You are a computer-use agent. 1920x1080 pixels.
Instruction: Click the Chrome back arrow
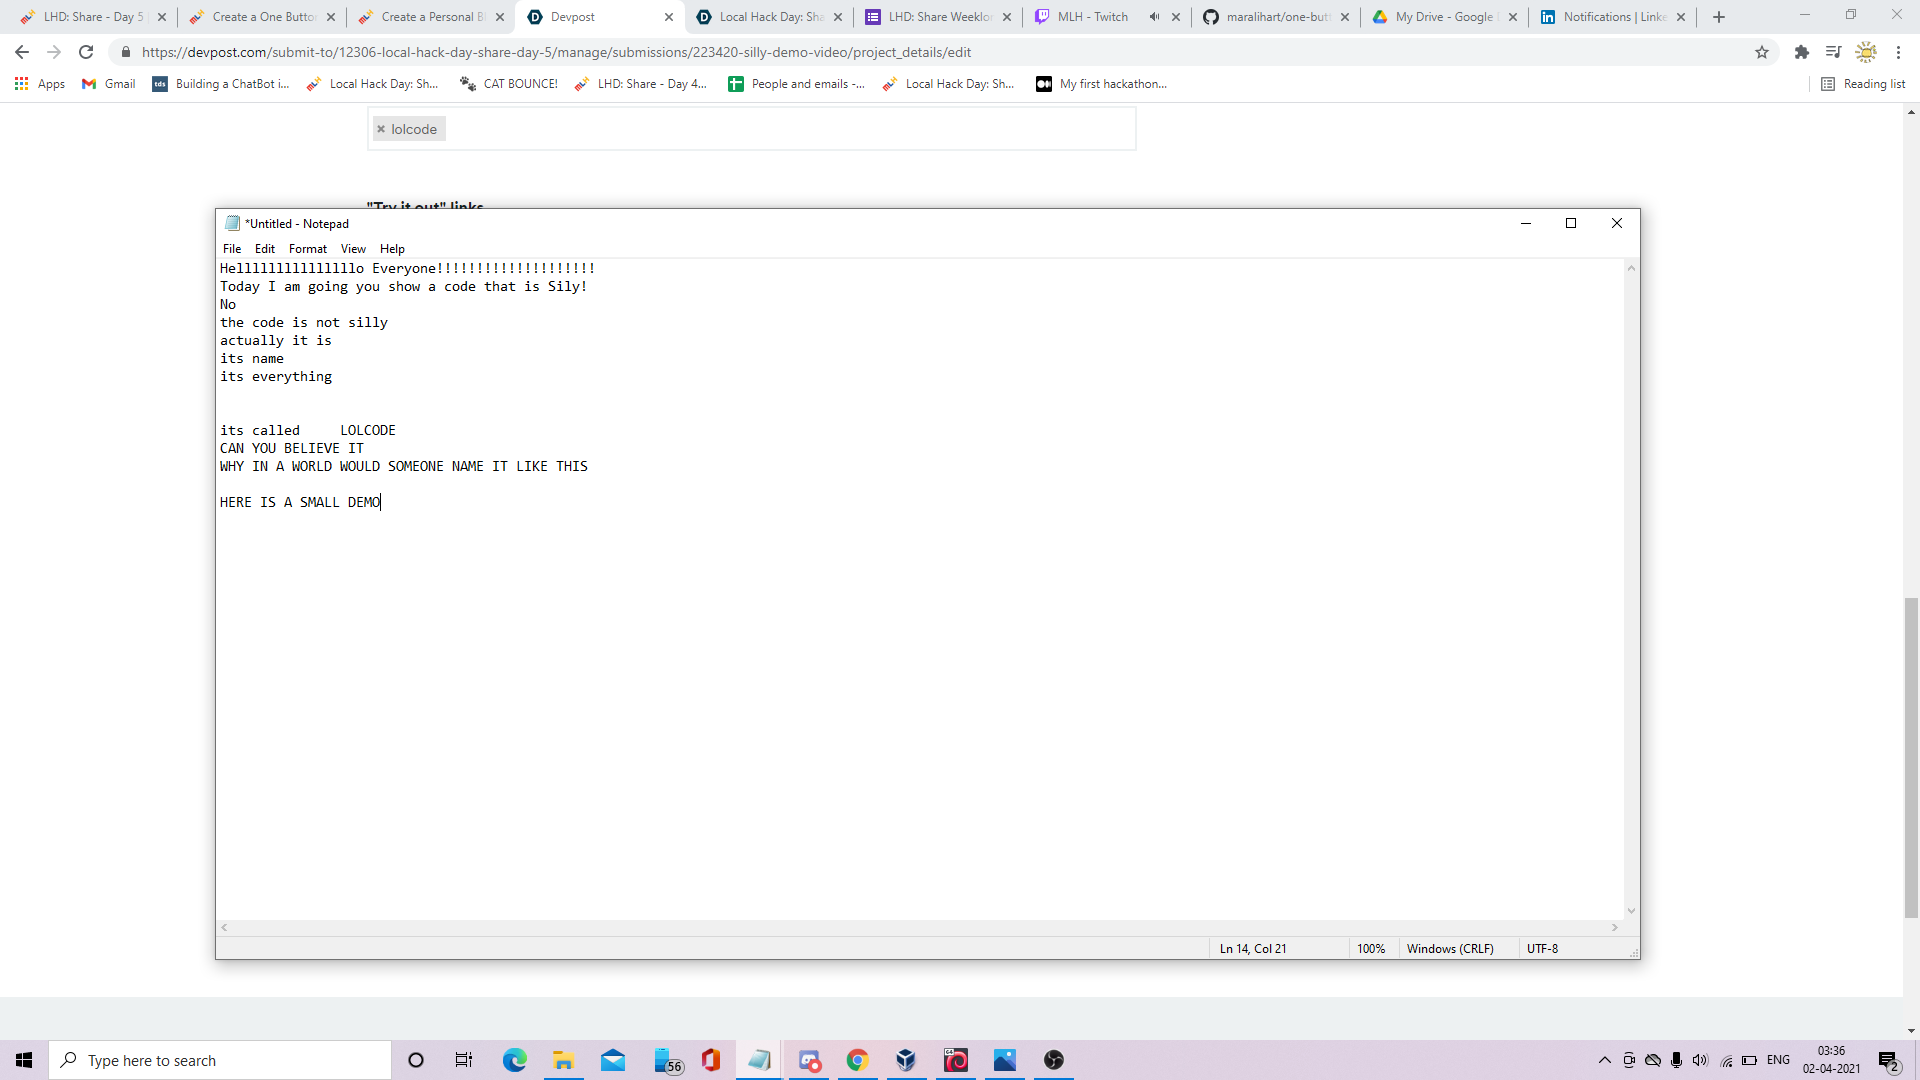22,52
